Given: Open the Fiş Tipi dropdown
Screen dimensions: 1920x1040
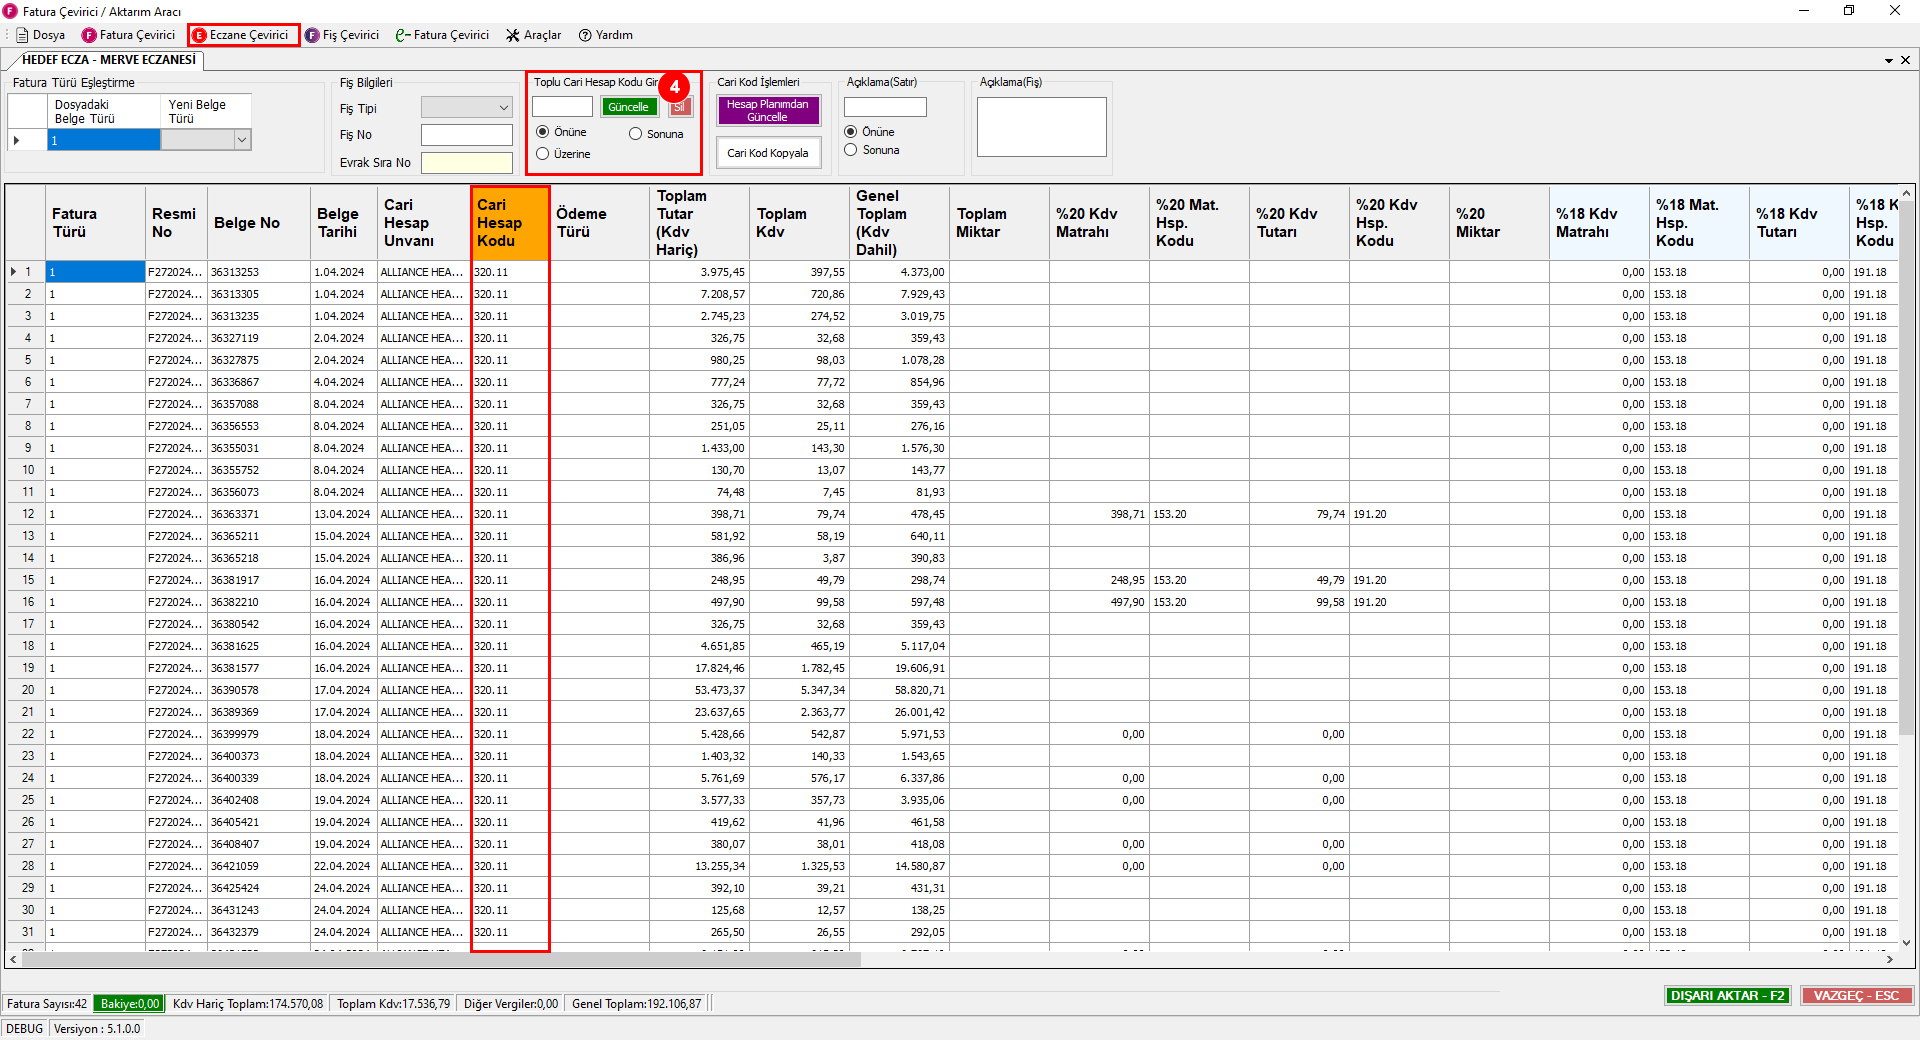Looking at the screenshot, I should pyautogui.click(x=467, y=108).
